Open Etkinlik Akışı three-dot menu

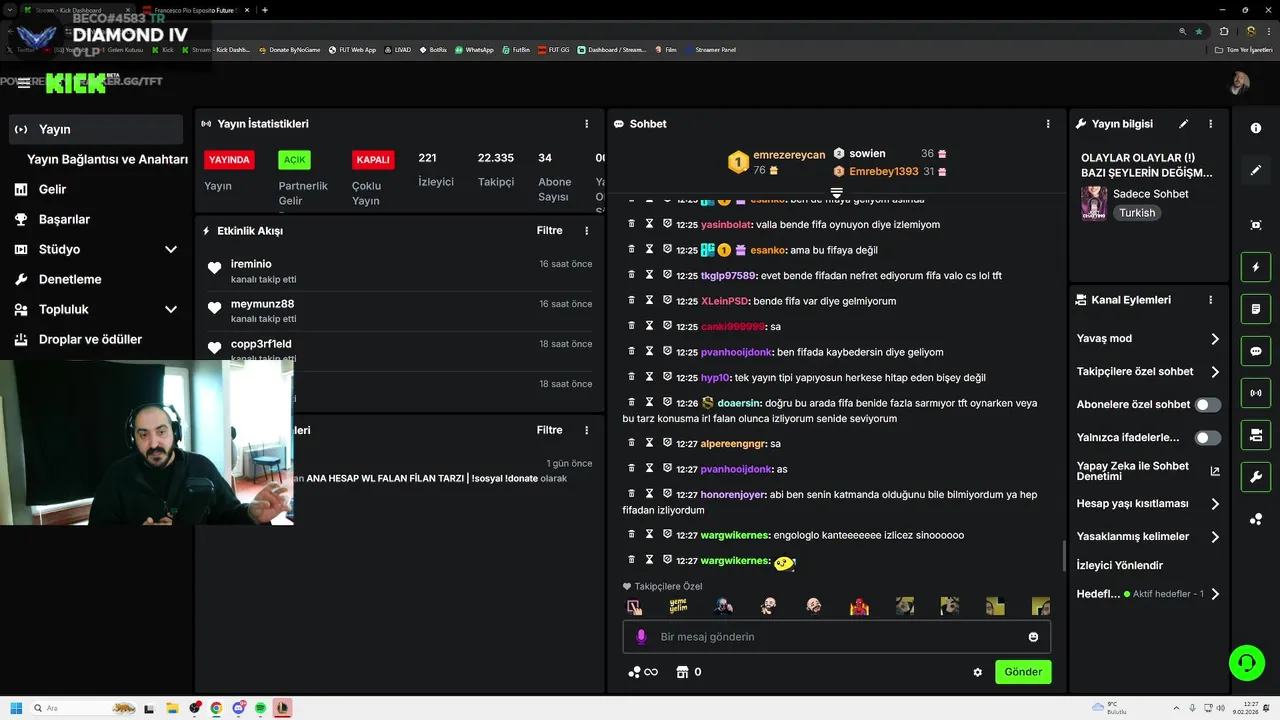pos(587,230)
